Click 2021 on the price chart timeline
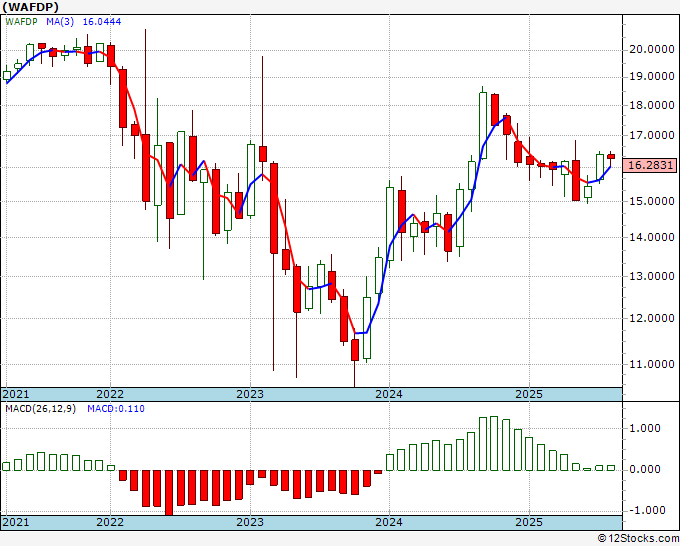 point(16,394)
